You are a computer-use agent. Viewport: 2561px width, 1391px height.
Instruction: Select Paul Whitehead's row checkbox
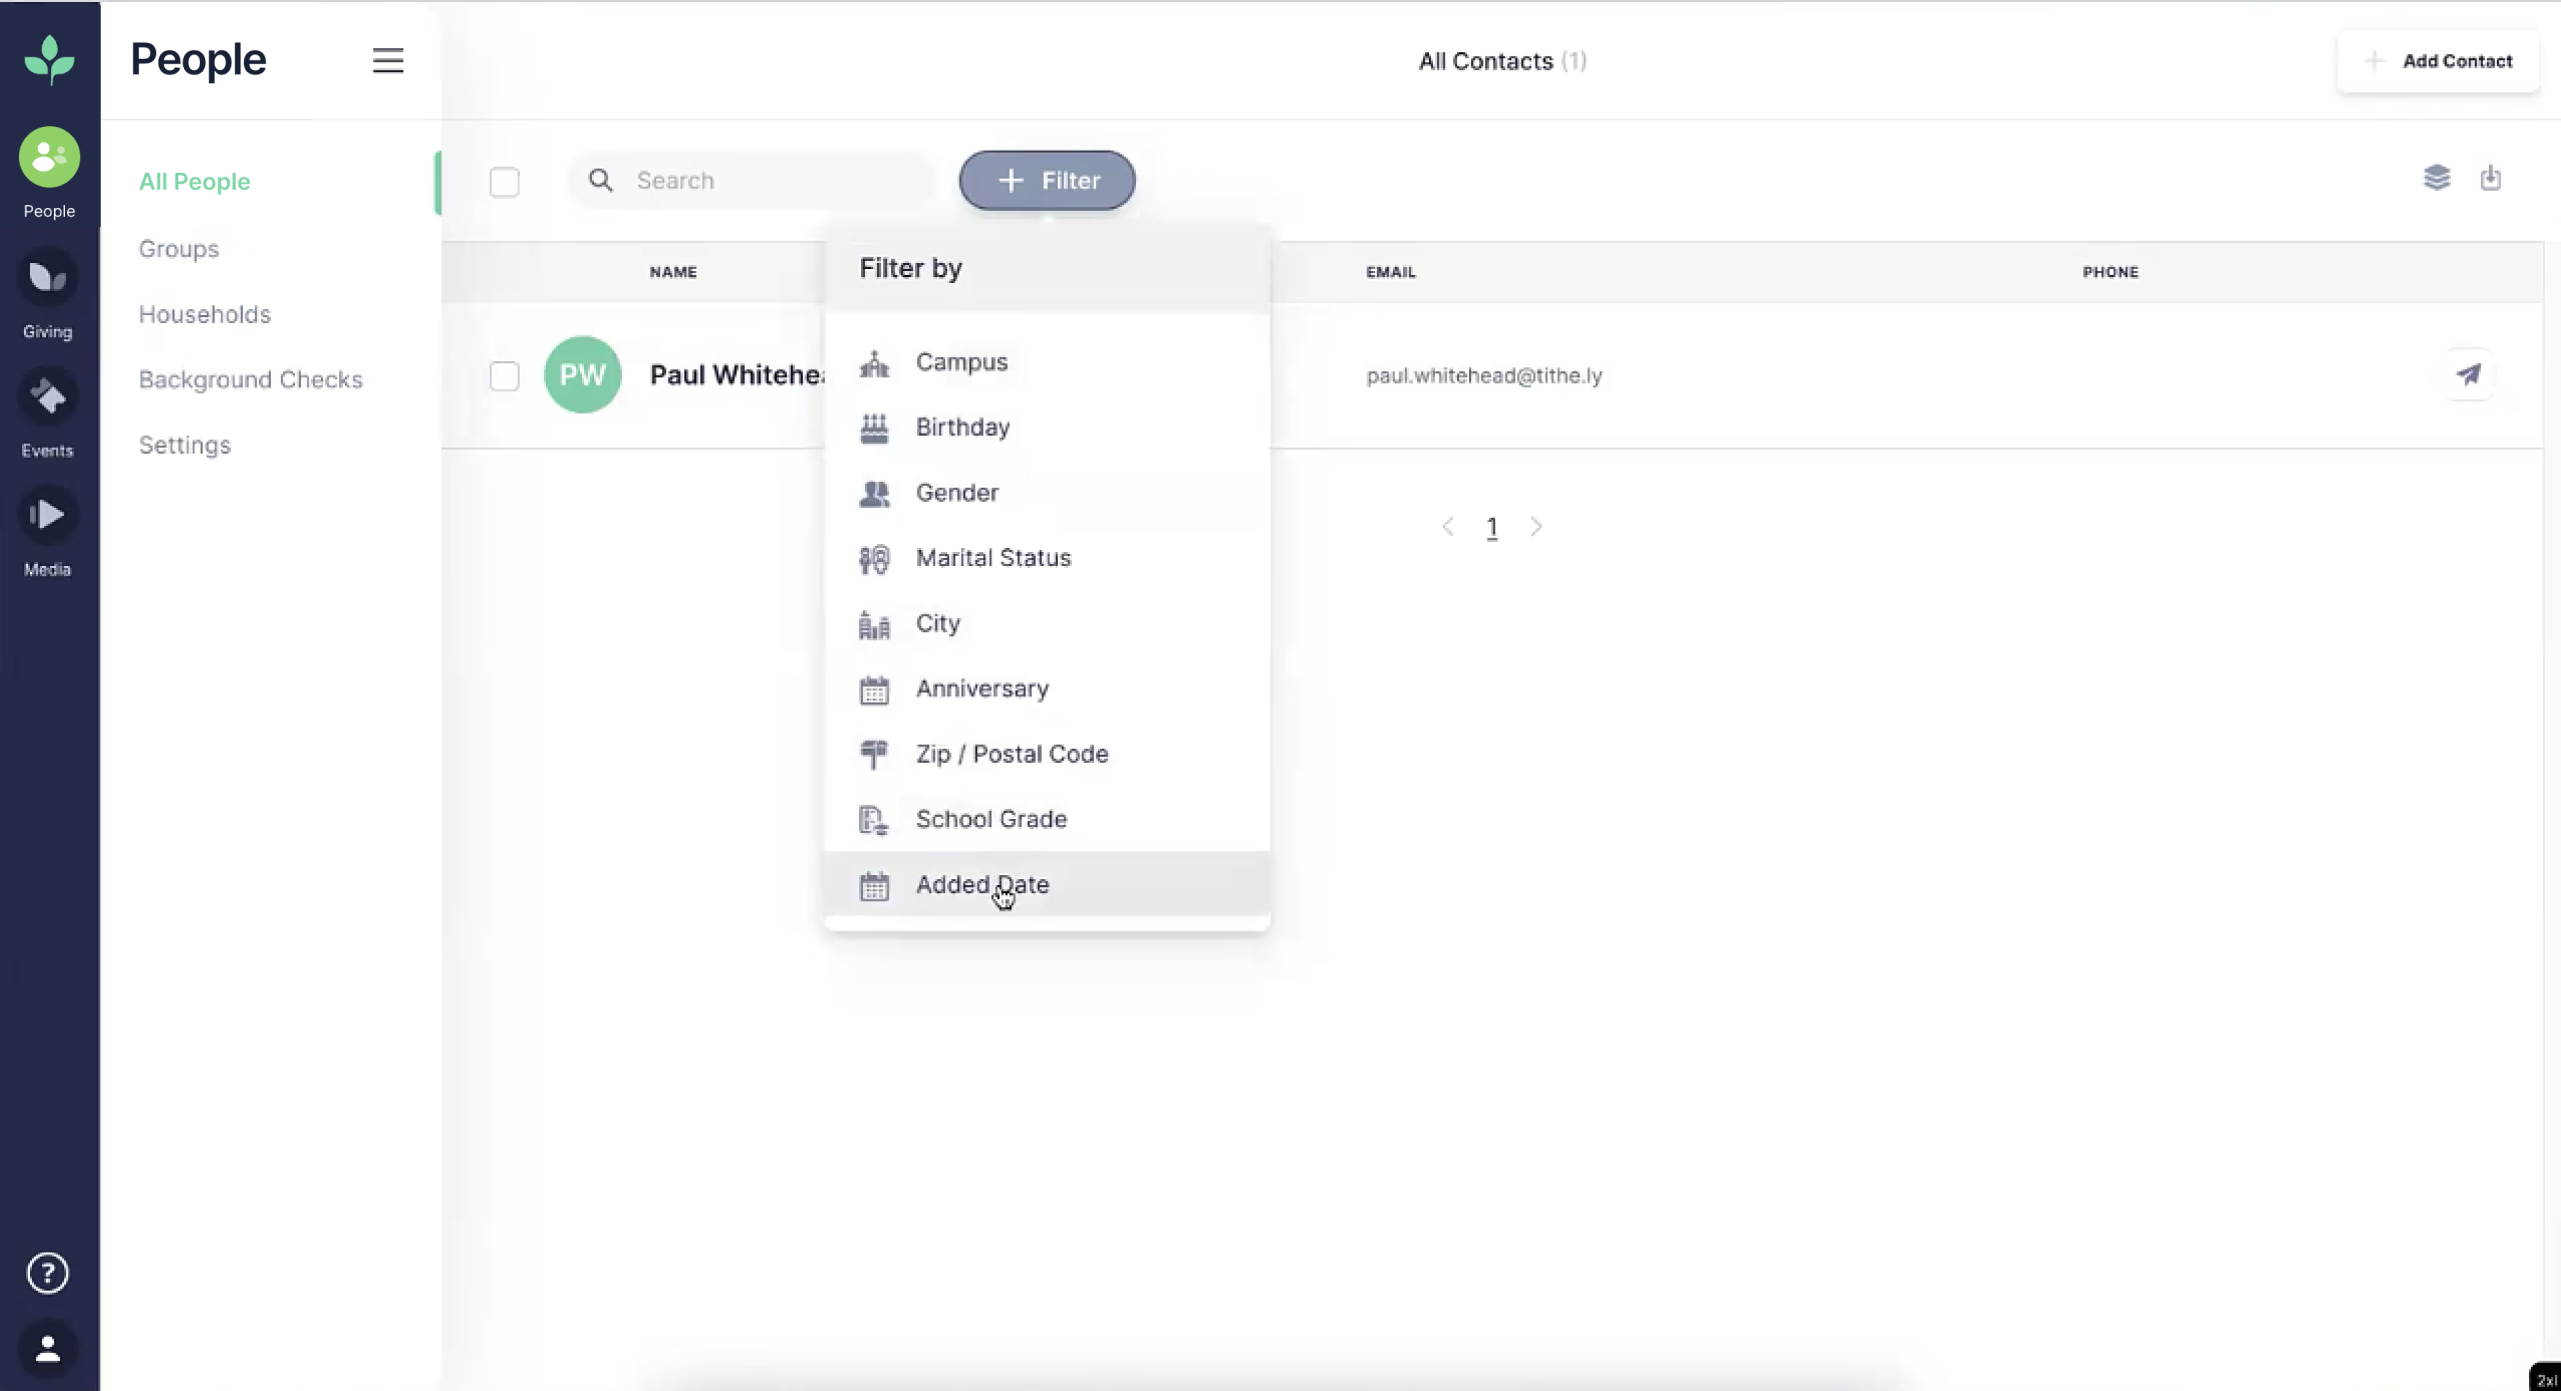point(504,376)
